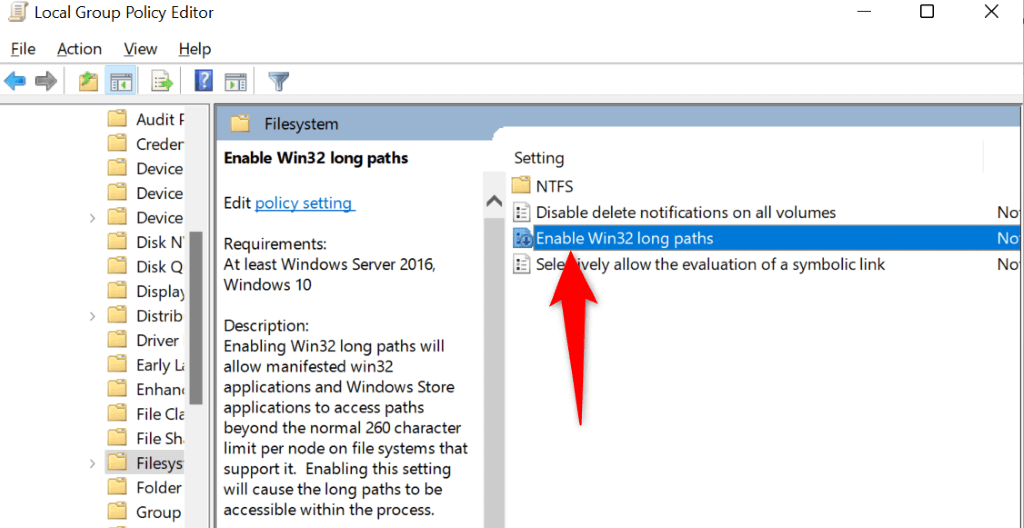Go up one level with folder icon
Viewport: 1024px width, 528px height.
point(88,82)
